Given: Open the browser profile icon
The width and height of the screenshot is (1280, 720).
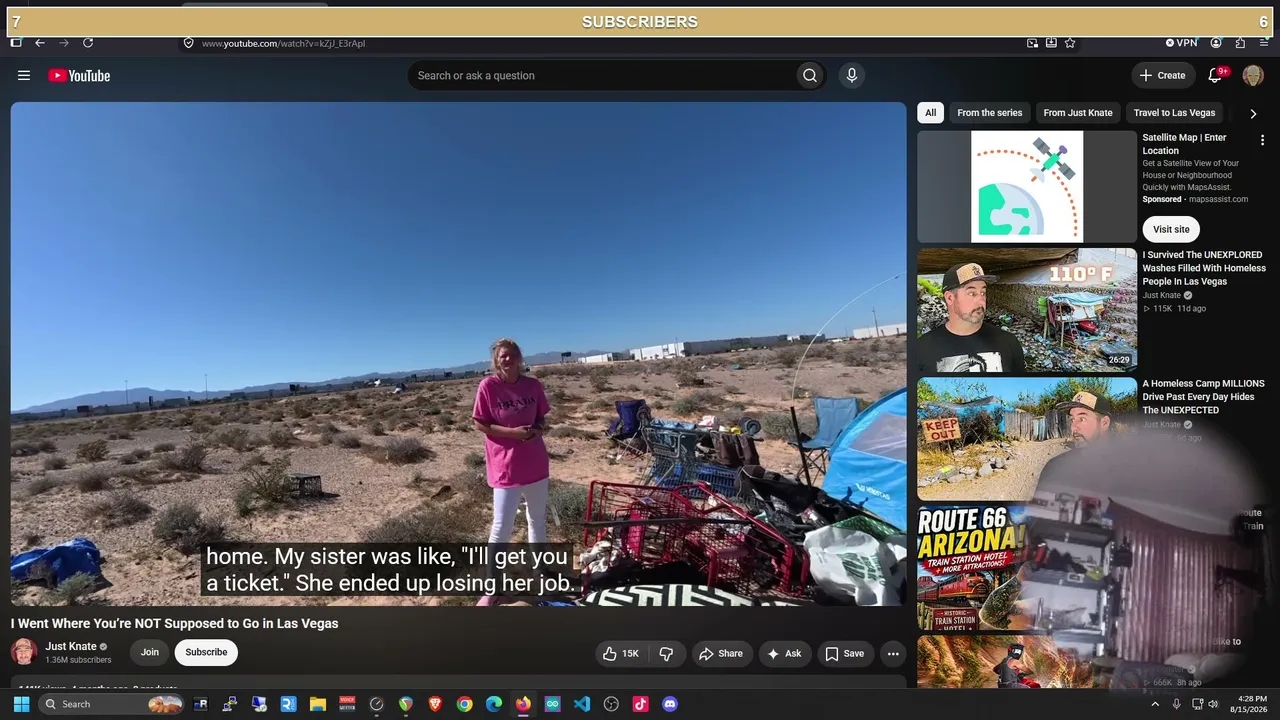Looking at the screenshot, I should (x=1216, y=43).
